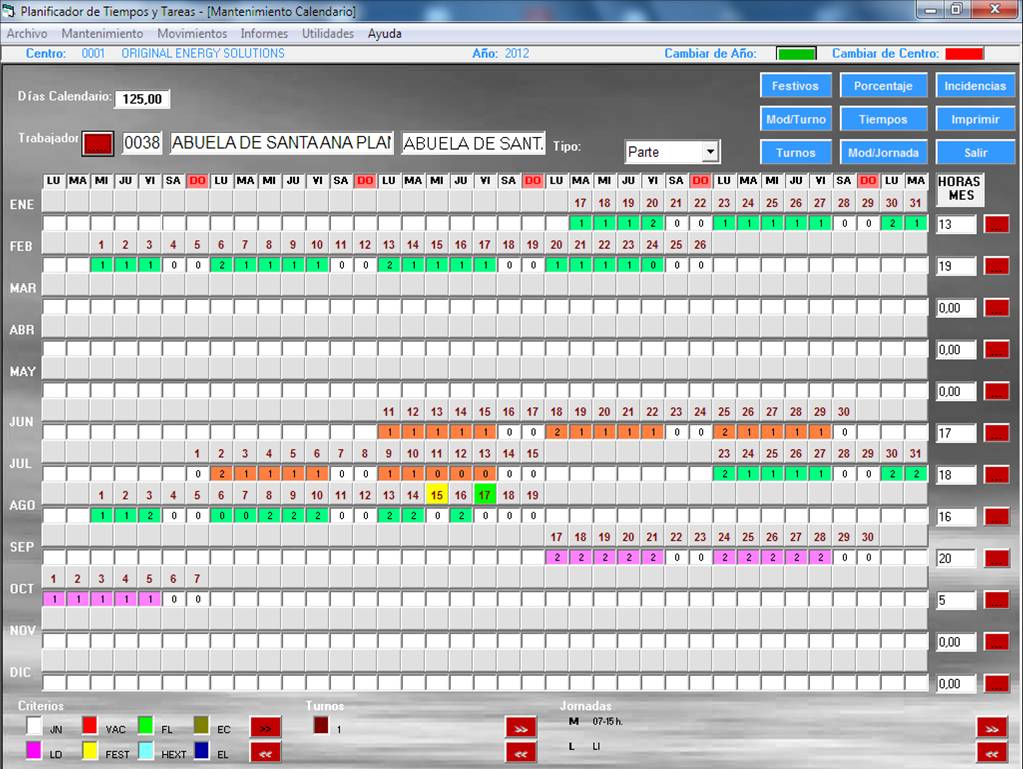Image resolution: width=1023 pixels, height=769 pixels.
Task: Click the red button on the OCT row
Action: 996,600
